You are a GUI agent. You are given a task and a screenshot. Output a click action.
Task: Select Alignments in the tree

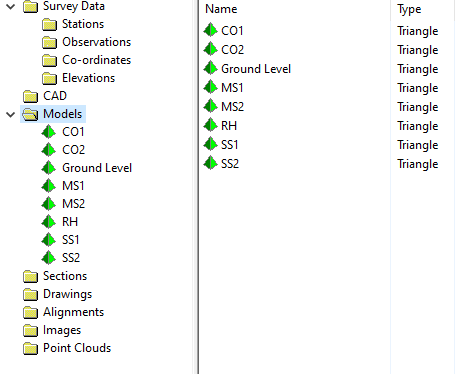[x=74, y=312]
